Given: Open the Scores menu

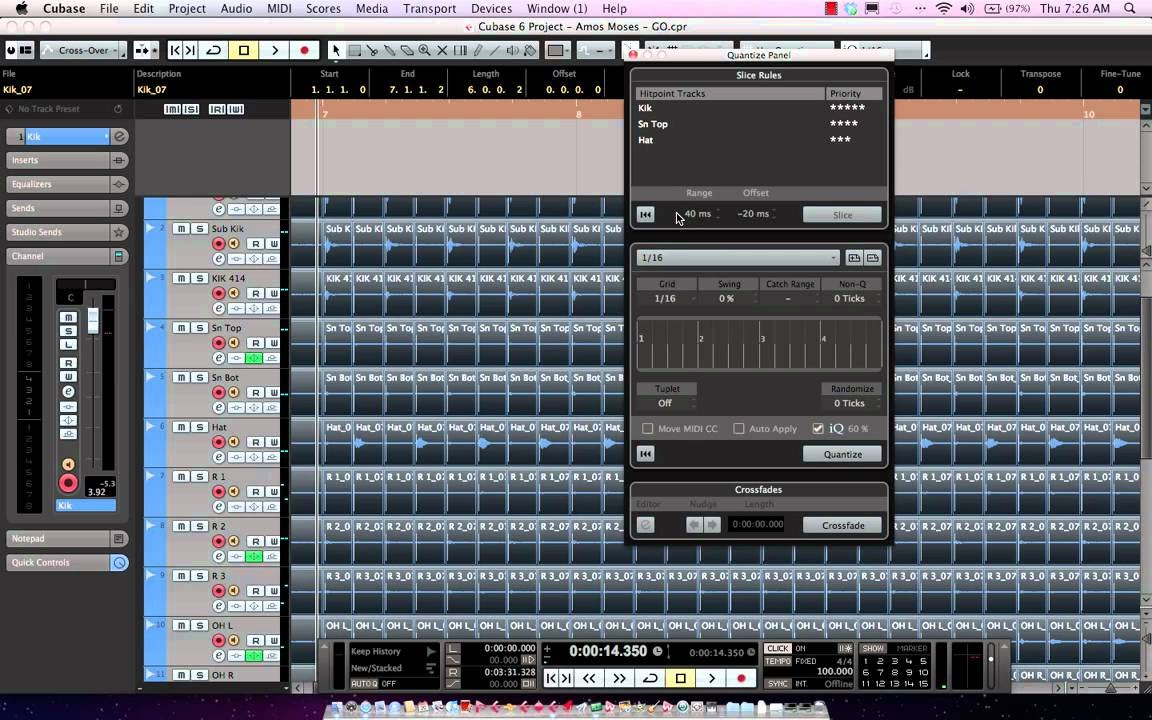Looking at the screenshot, I should click(323, 9).
